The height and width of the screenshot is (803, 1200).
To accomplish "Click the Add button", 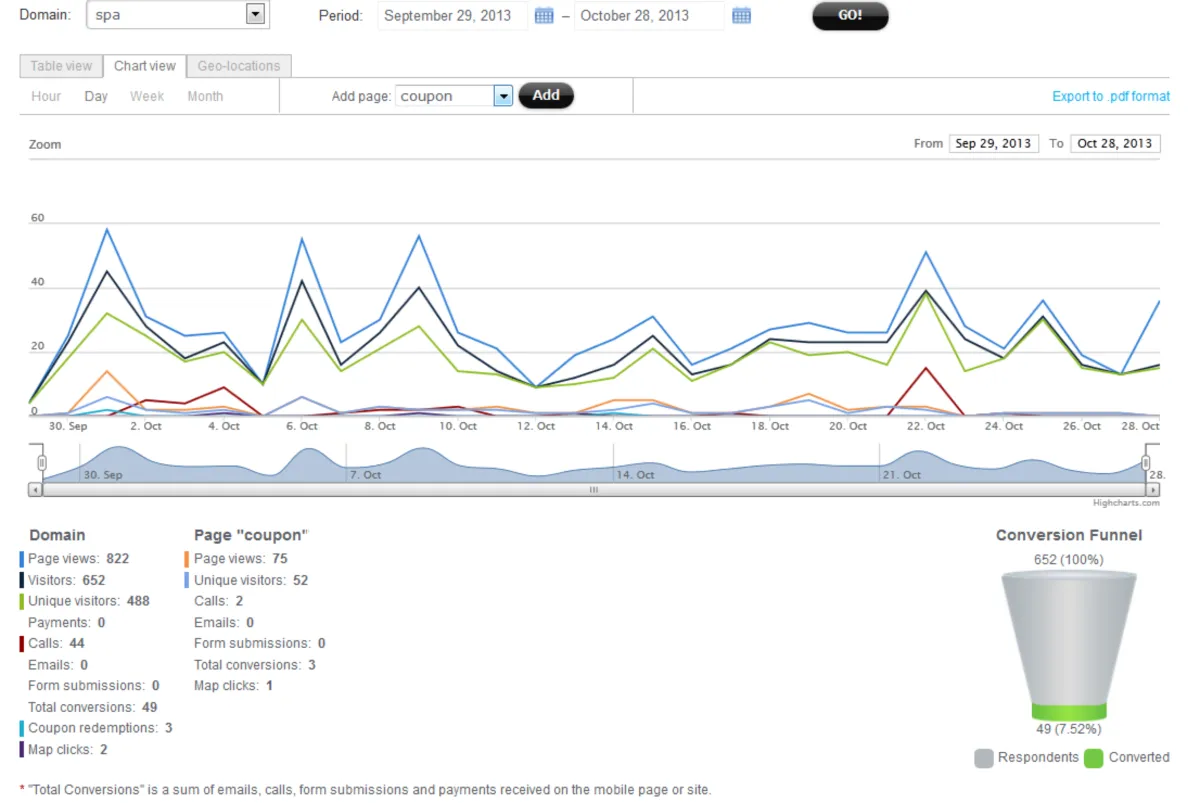I will point(546,95).
